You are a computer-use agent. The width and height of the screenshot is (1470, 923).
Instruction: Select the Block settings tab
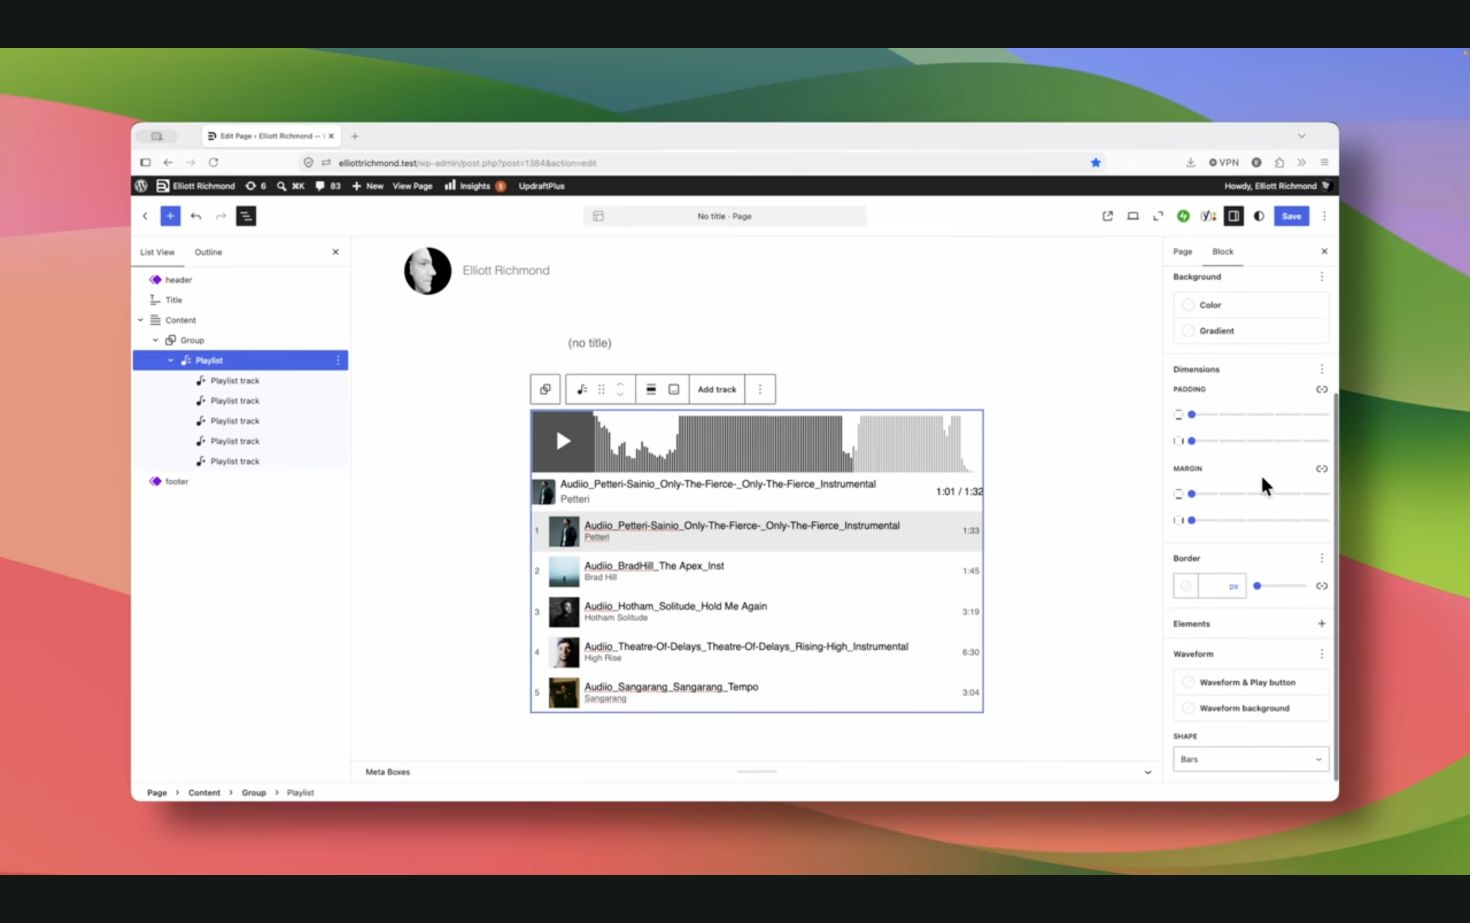coord(1223,252)
